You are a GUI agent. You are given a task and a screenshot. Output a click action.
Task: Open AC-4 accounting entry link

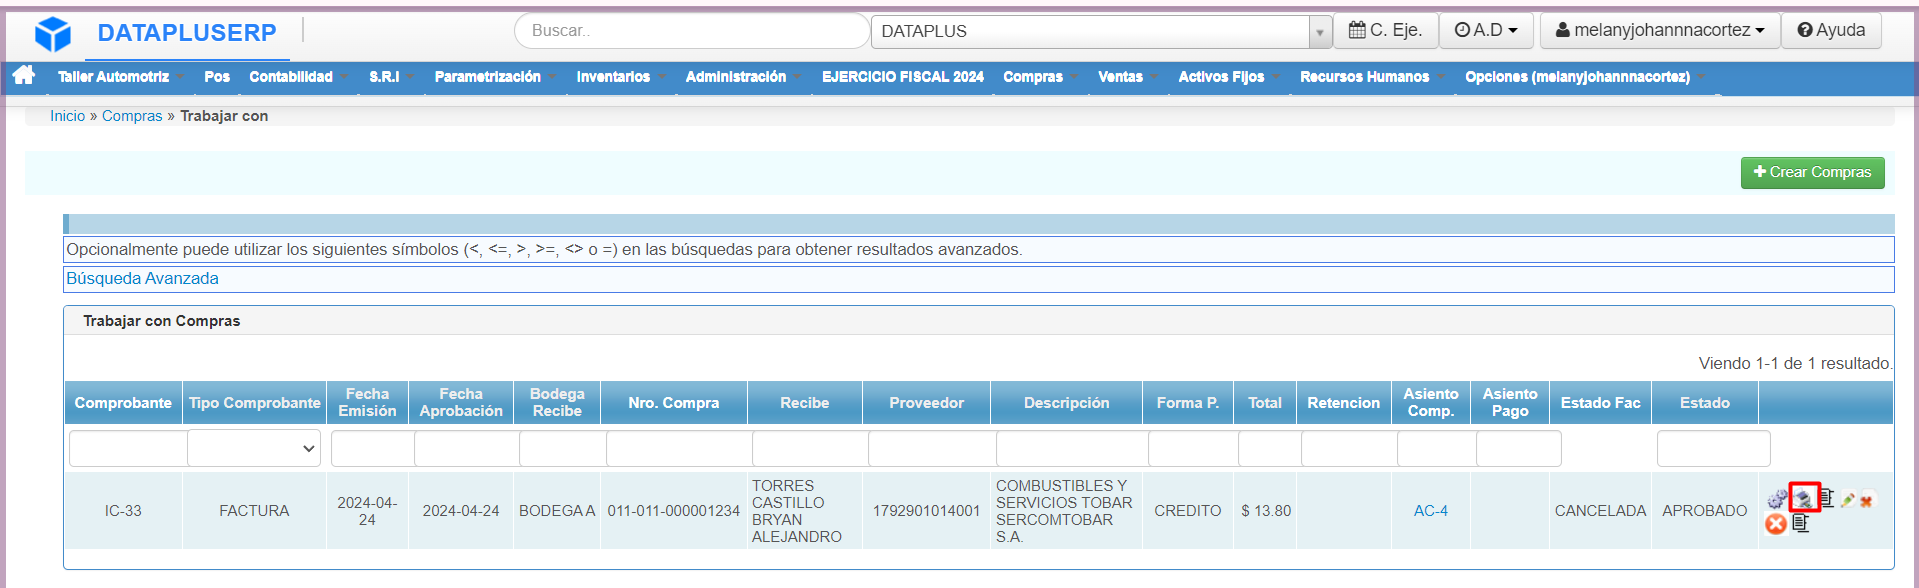coord(1430,511)
